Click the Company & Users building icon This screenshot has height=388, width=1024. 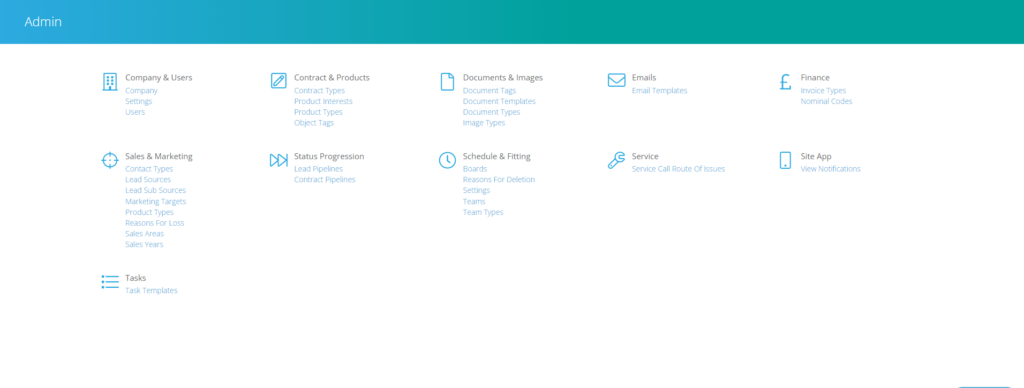[110, 82]
